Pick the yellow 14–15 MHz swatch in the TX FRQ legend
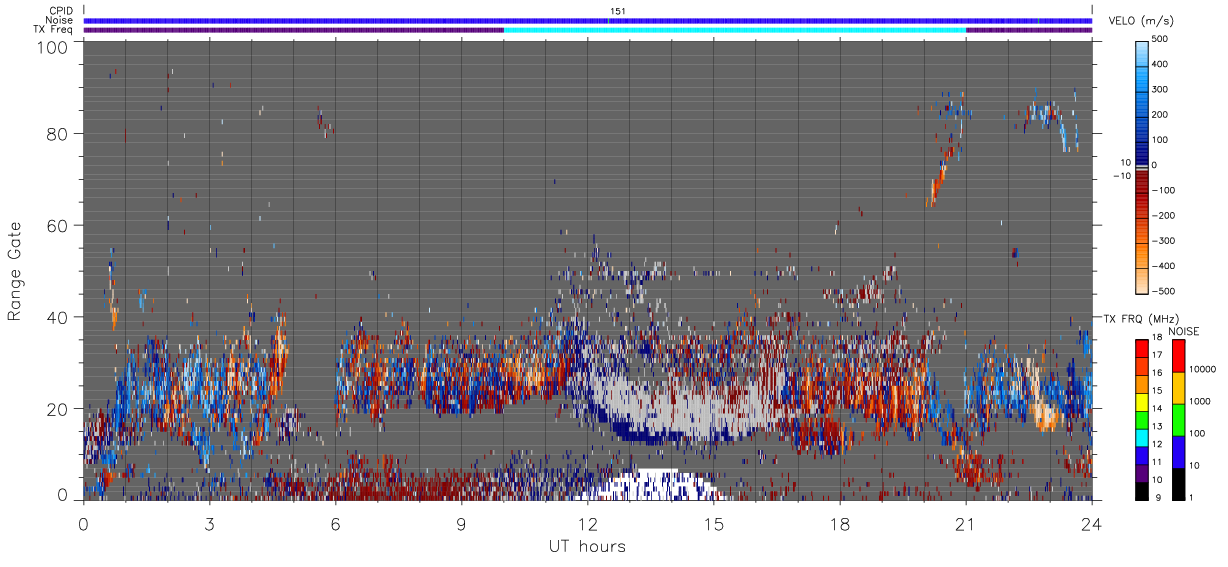 (x=1141, y=401)
